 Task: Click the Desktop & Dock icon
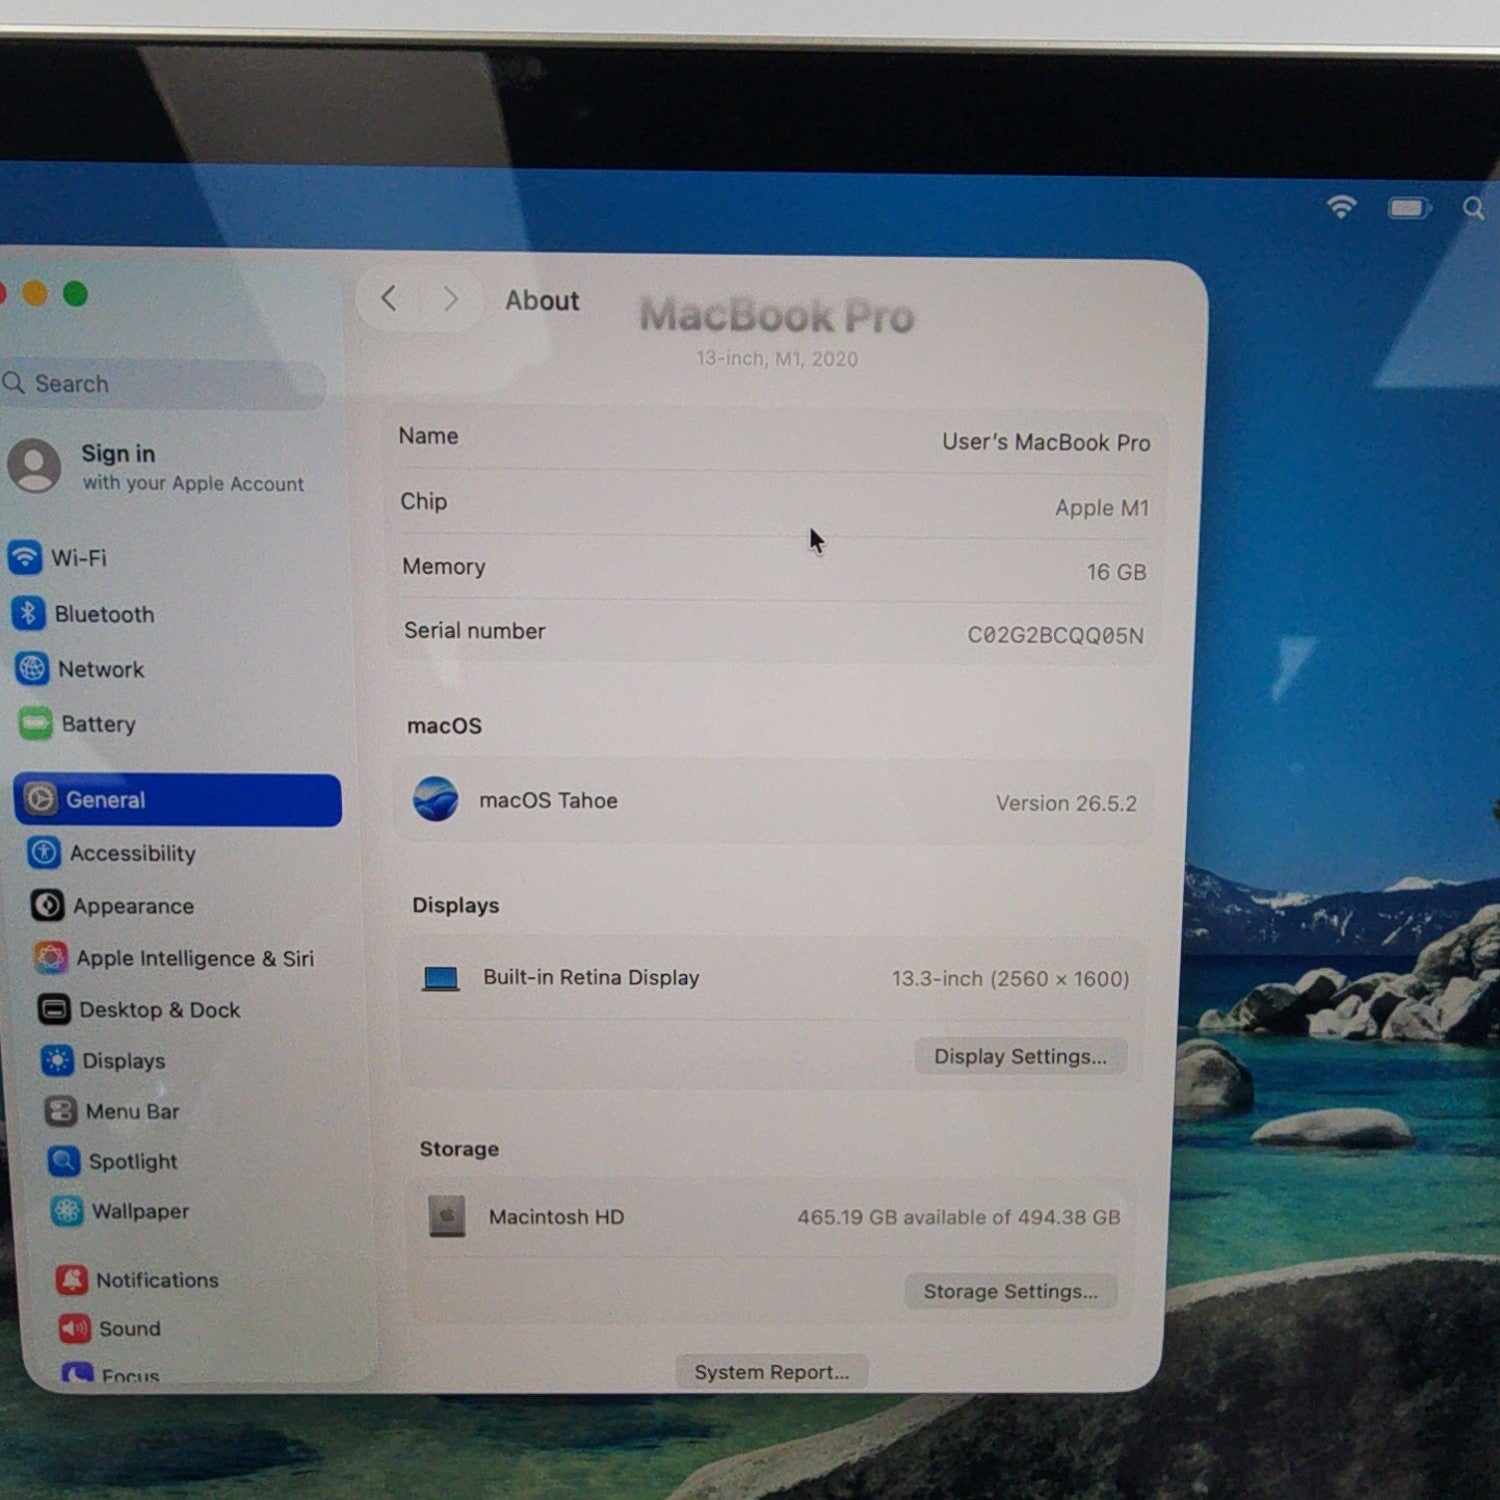(54, 1009)
